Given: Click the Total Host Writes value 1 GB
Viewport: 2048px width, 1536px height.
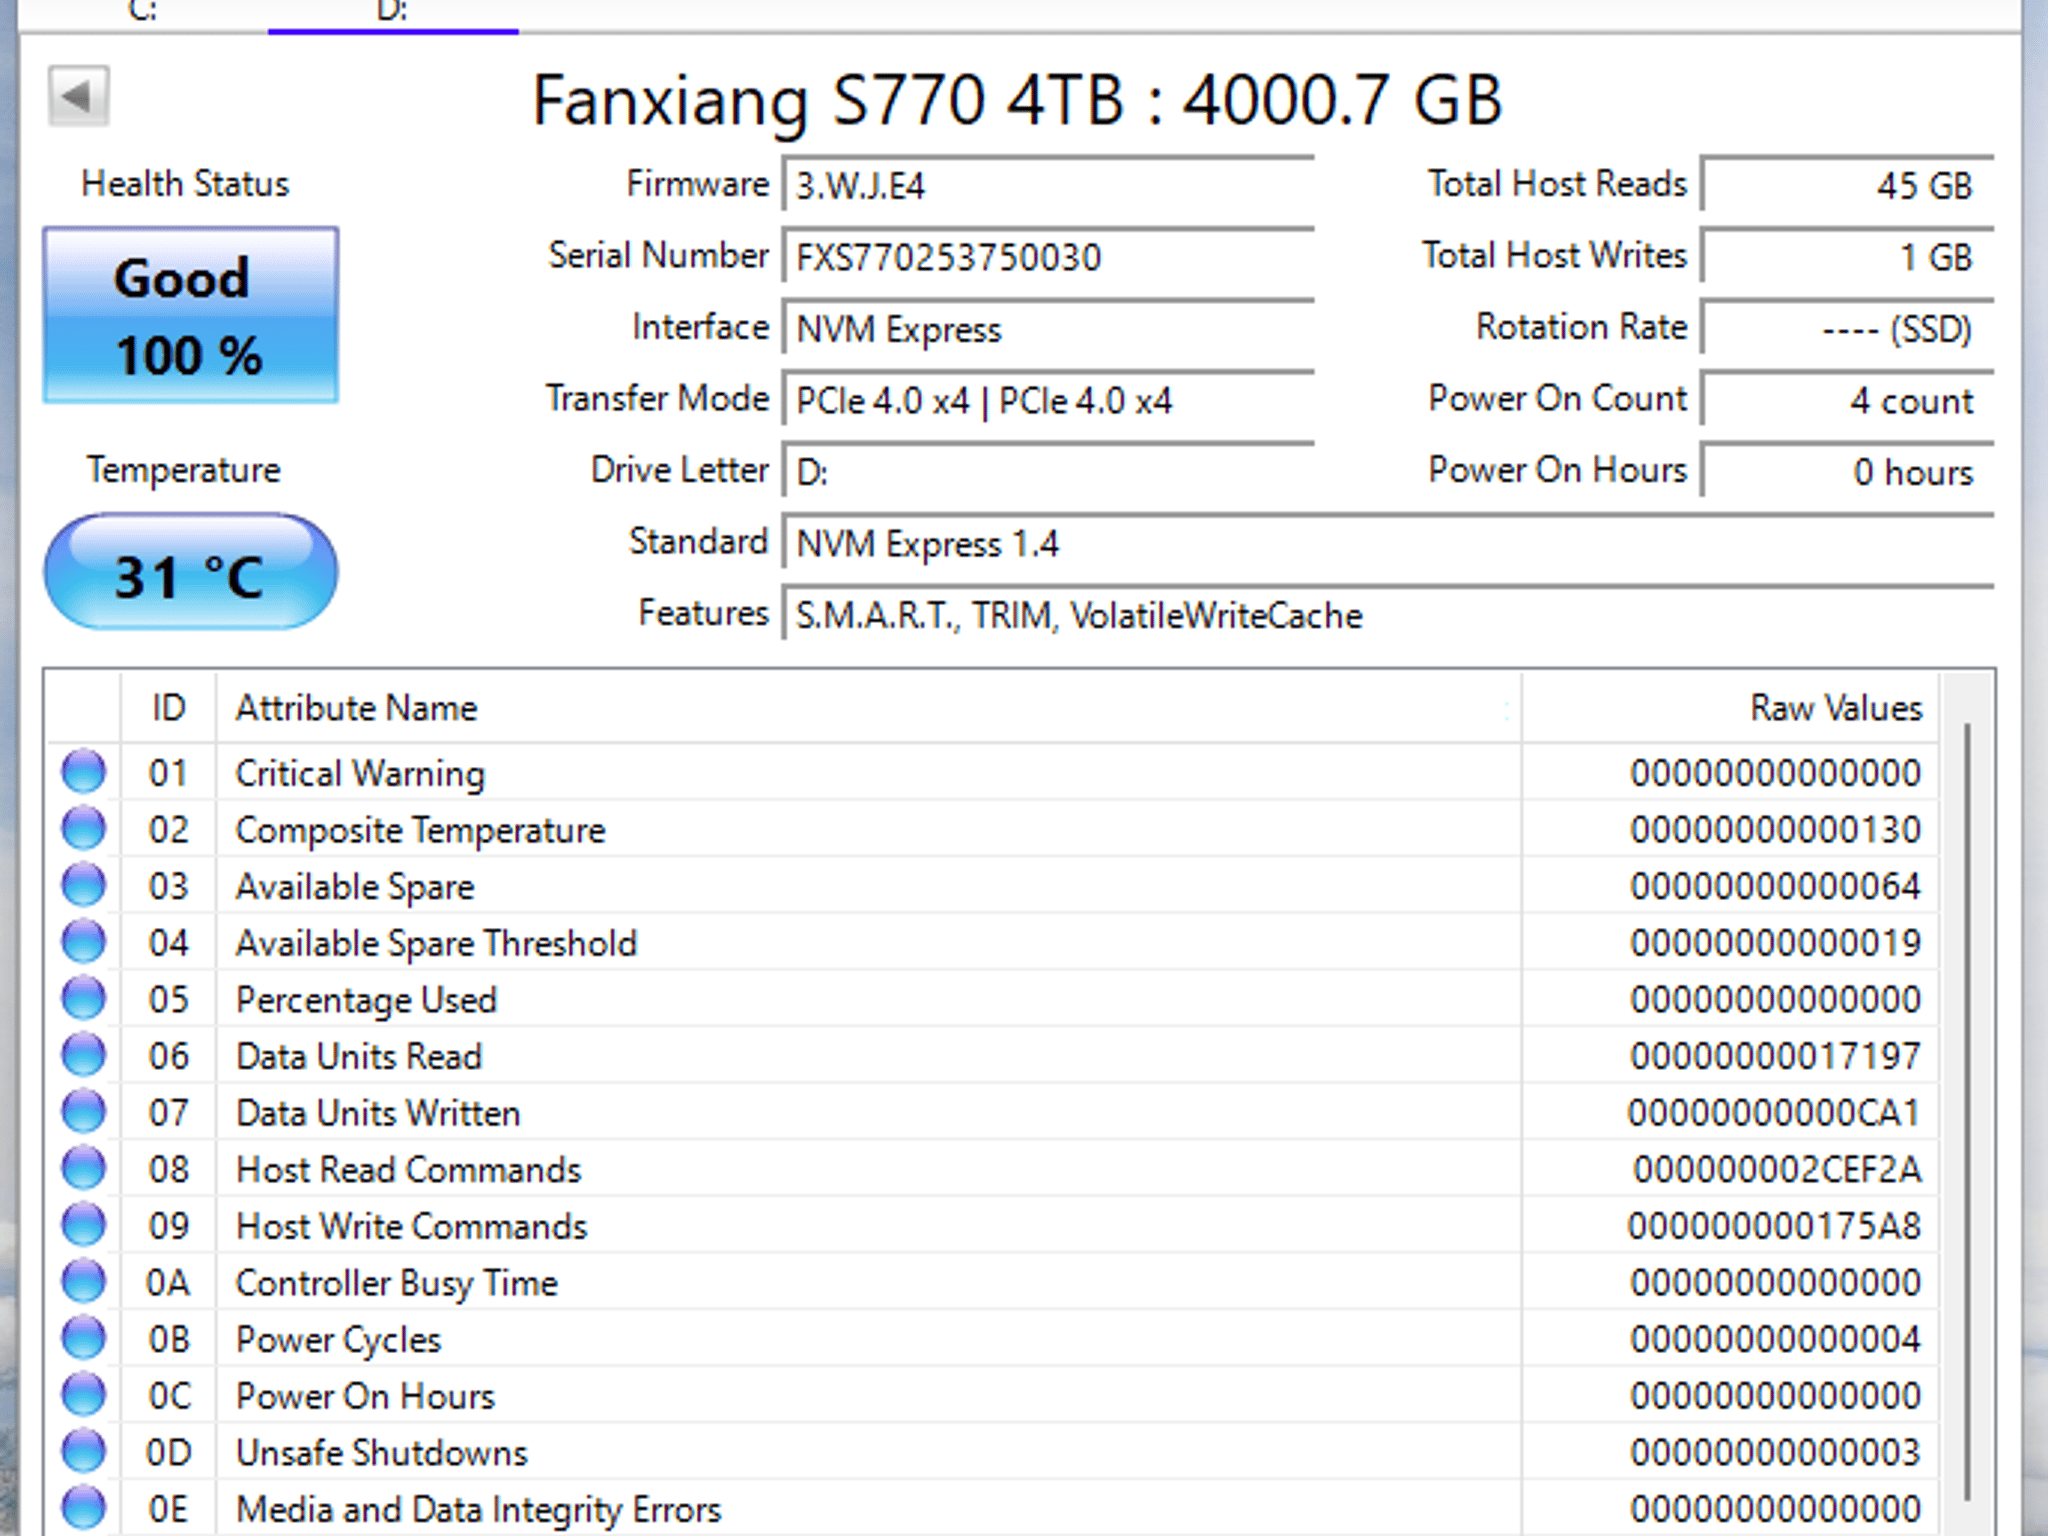Looking at the screenshot, I should point(1848,257).
